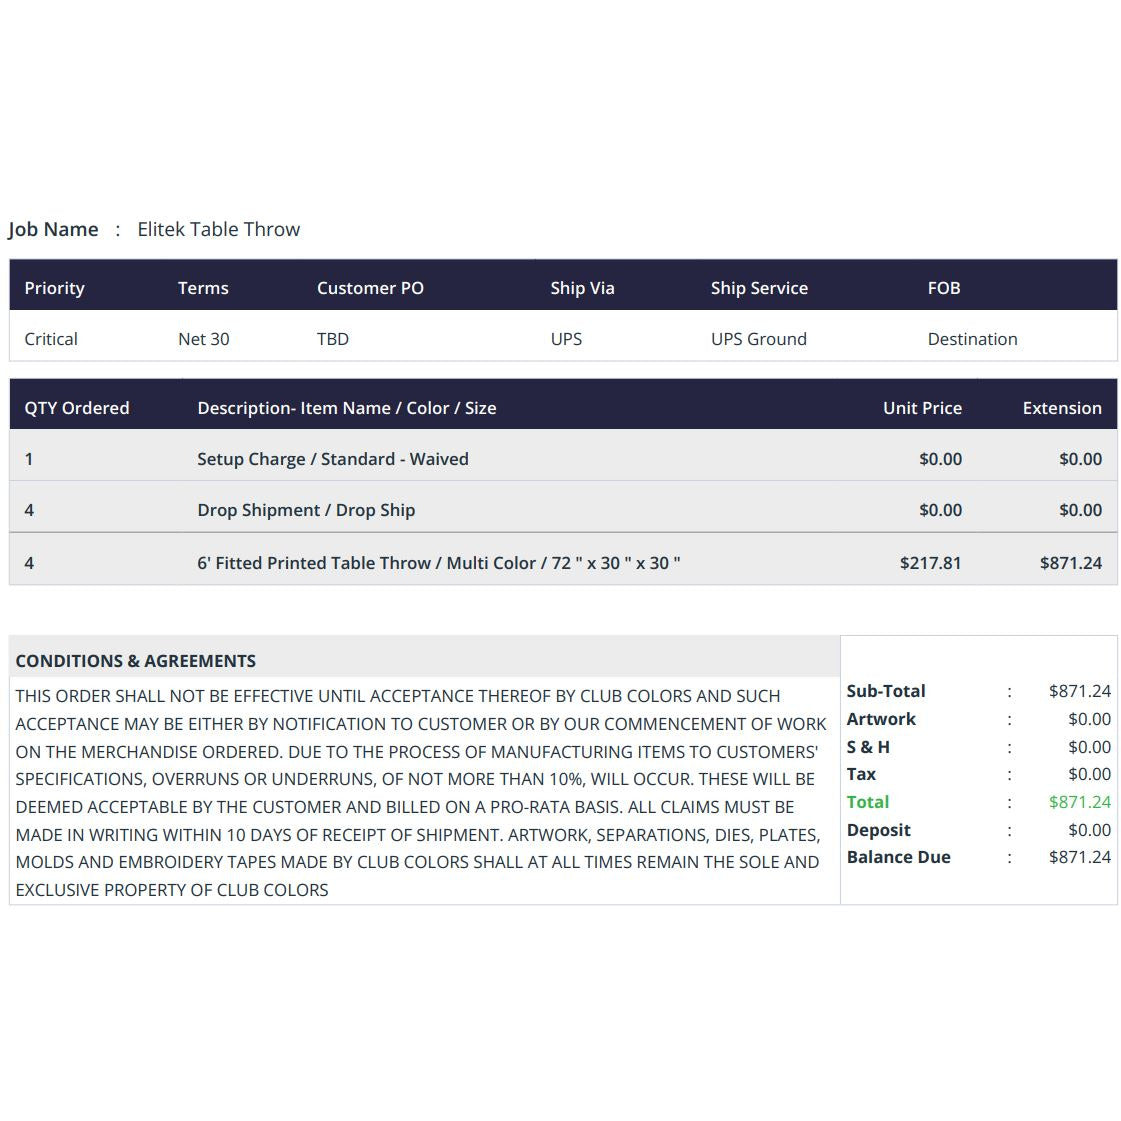
Task: Click the FOB column header
Action: 944,288
